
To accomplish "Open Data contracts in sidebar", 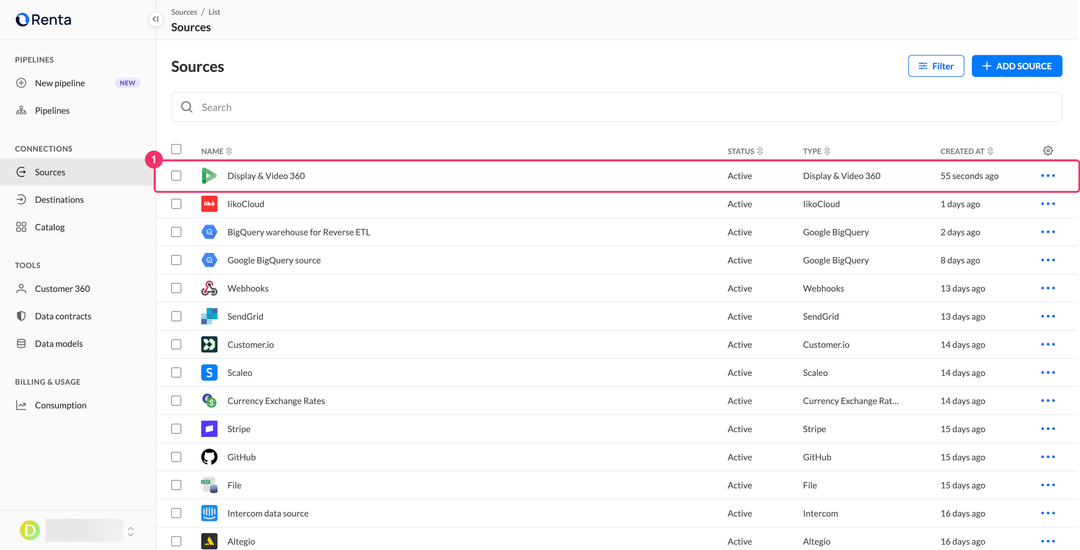I will click(x=78, y=317).
